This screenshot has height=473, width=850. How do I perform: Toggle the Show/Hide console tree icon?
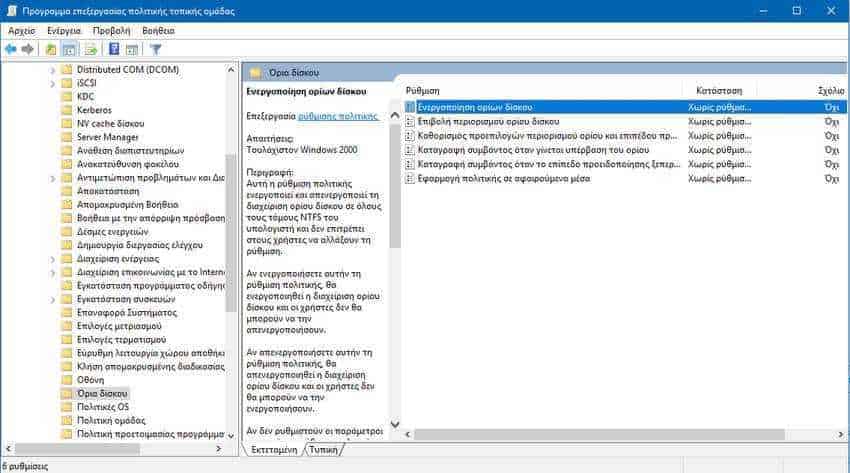tap(69, 49)
